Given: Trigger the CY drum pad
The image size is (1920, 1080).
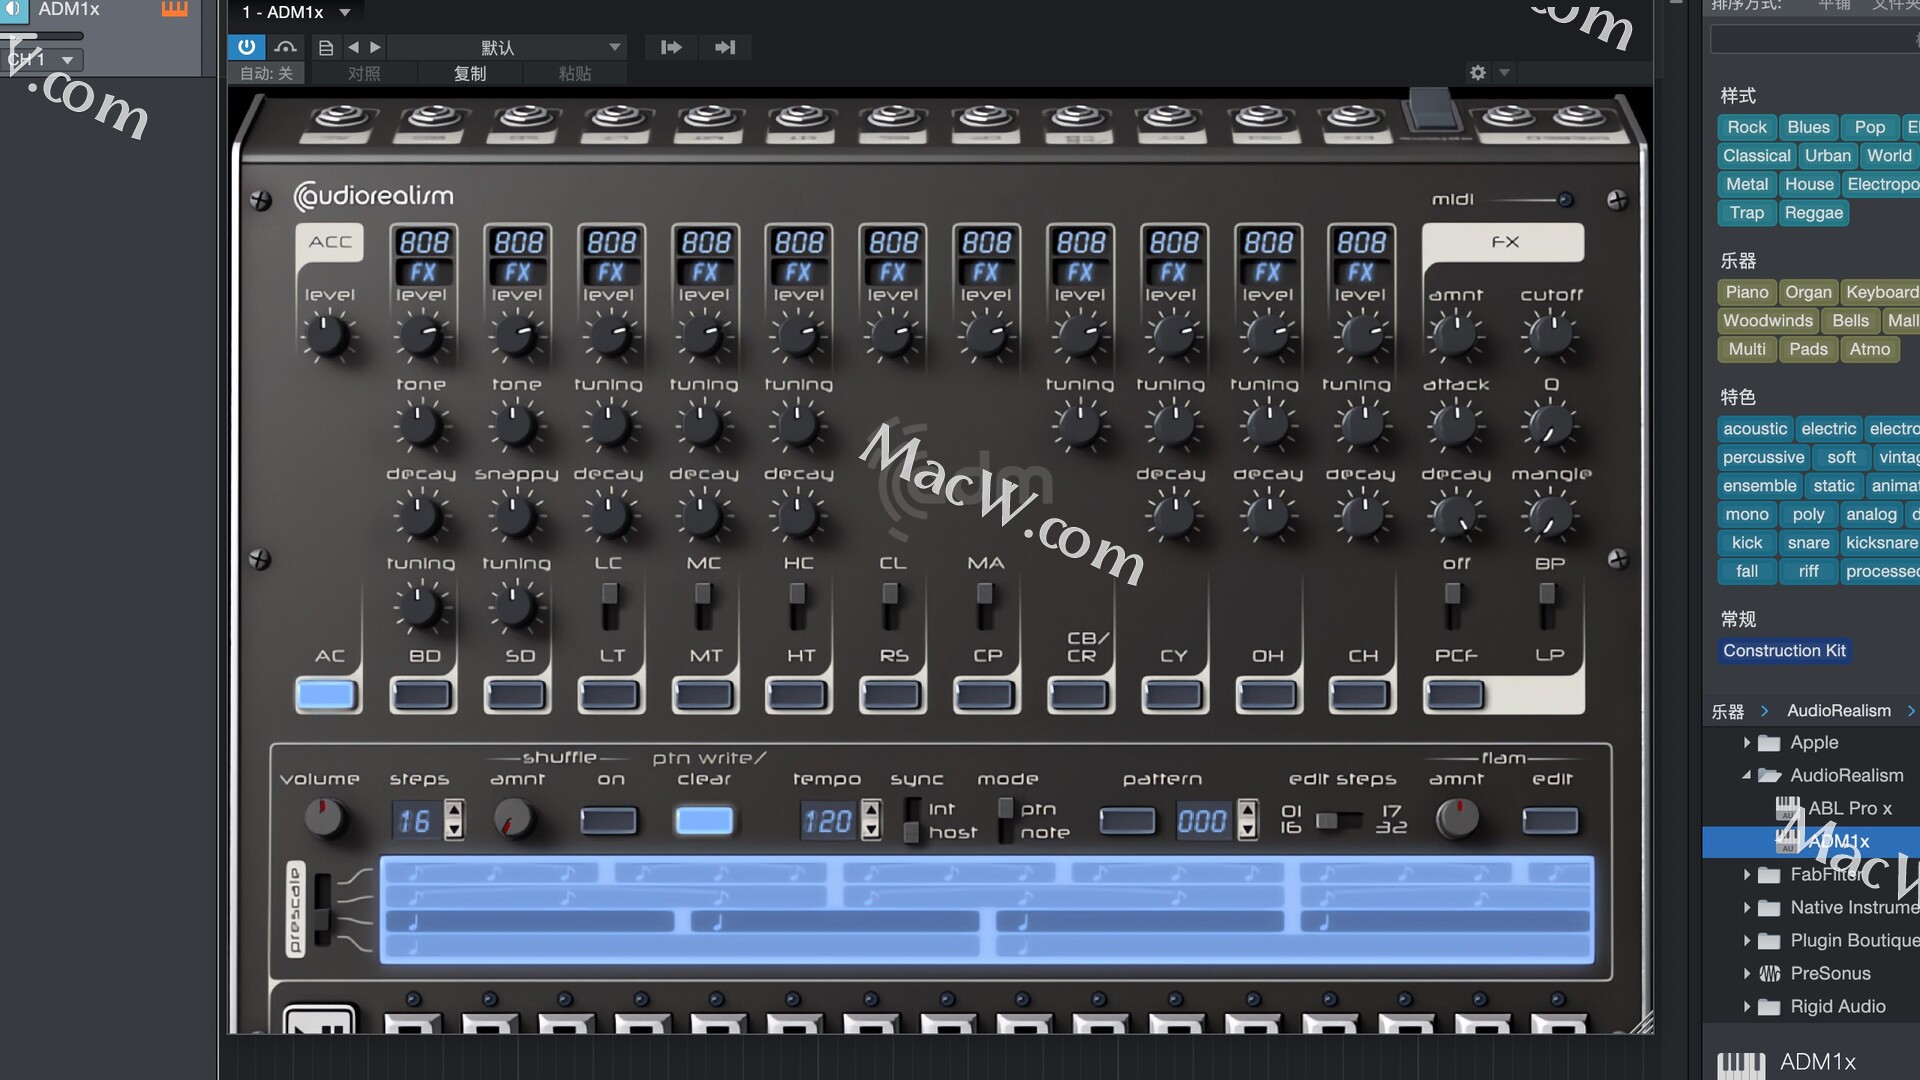Looking at the screenshot, I should click(1173, 694).
